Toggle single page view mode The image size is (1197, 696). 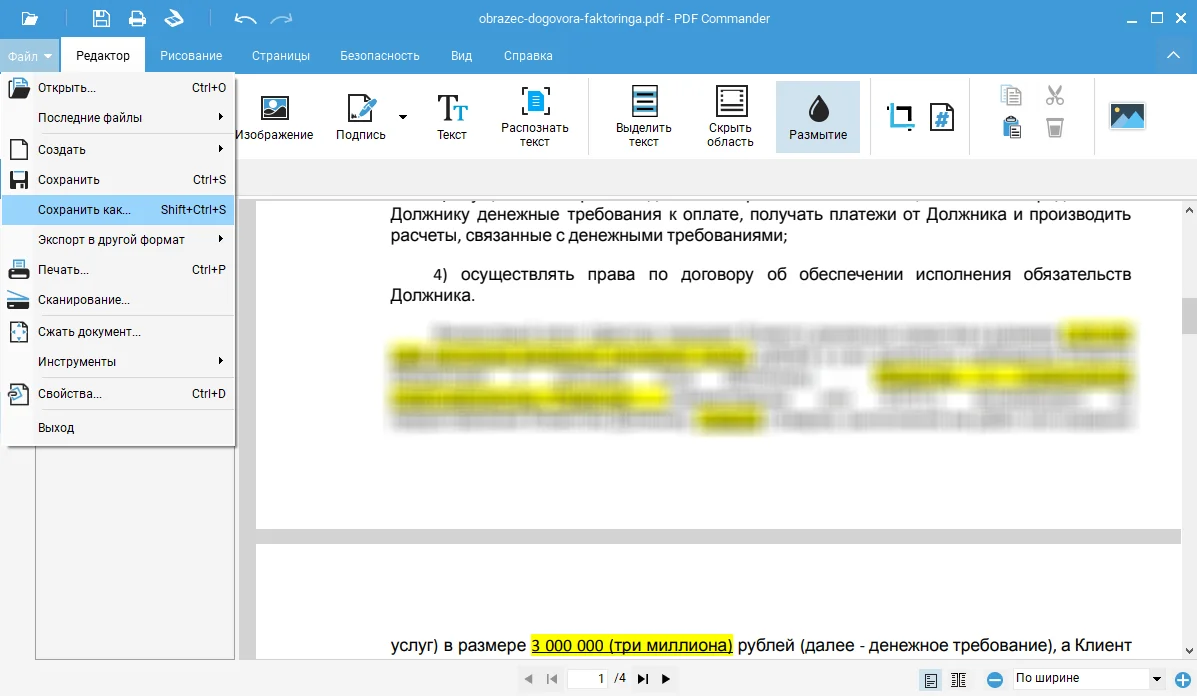[x=931, y=680]
